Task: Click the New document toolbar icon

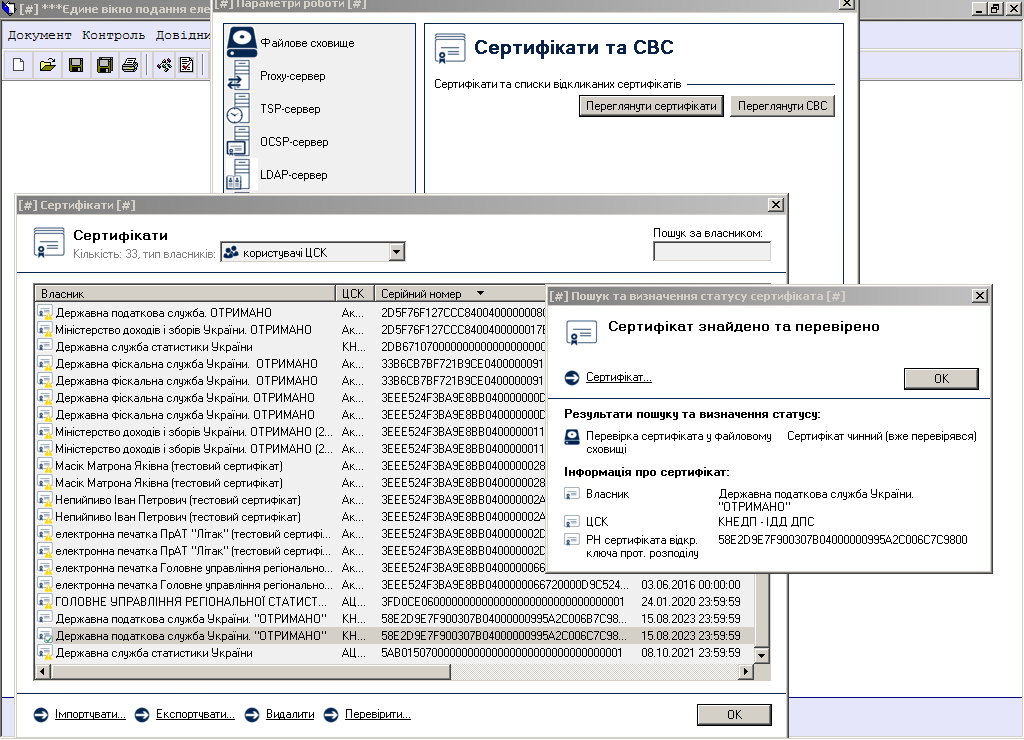Action: point(18,66)
